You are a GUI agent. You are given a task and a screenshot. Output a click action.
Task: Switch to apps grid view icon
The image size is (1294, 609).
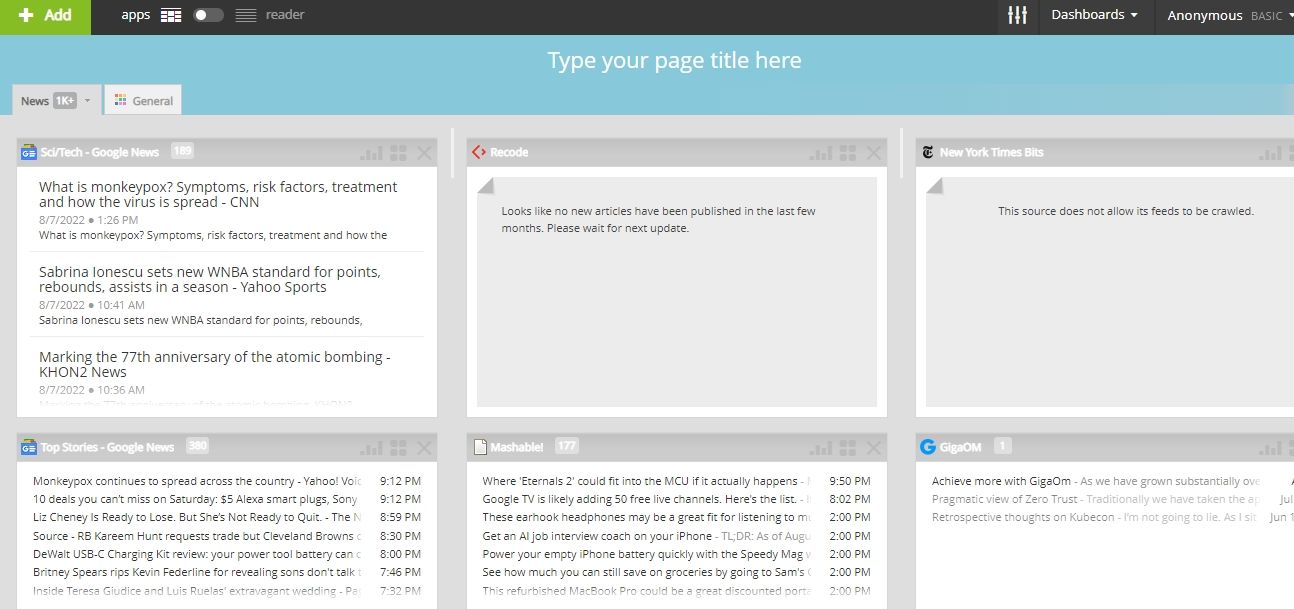(x=172, y=15)
